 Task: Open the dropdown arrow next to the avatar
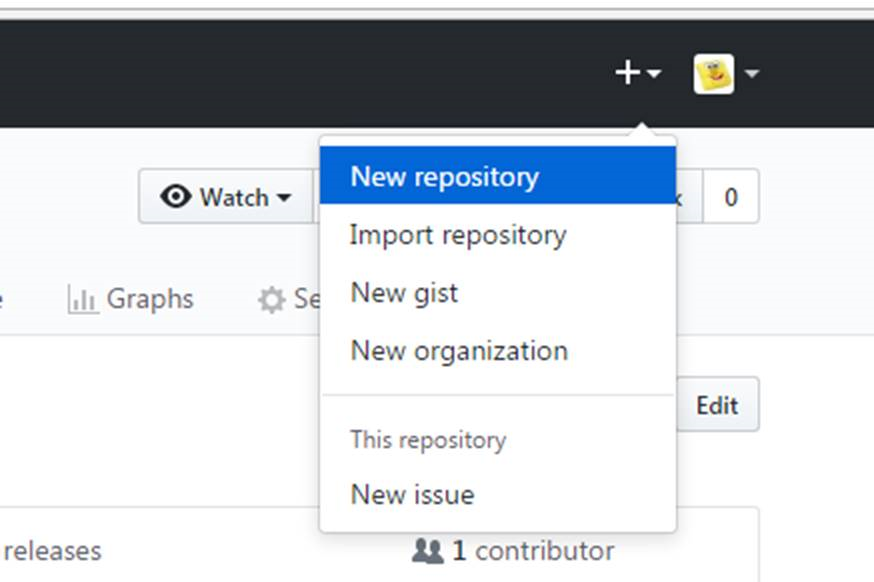coord(751,74)
